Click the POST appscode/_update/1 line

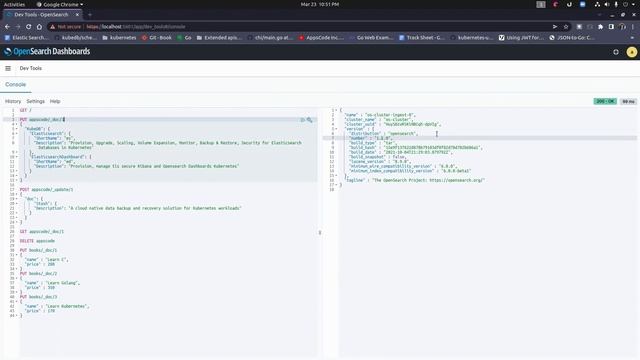click(x=47, y=189)
